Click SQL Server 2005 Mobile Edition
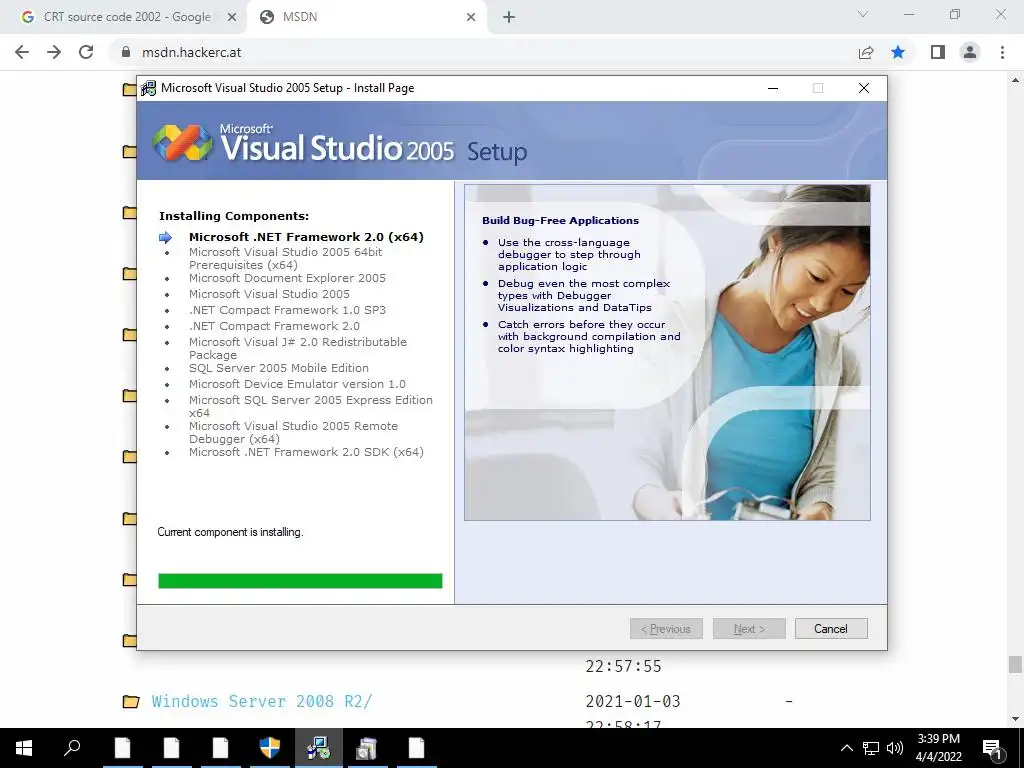 (x=279, y=368)
